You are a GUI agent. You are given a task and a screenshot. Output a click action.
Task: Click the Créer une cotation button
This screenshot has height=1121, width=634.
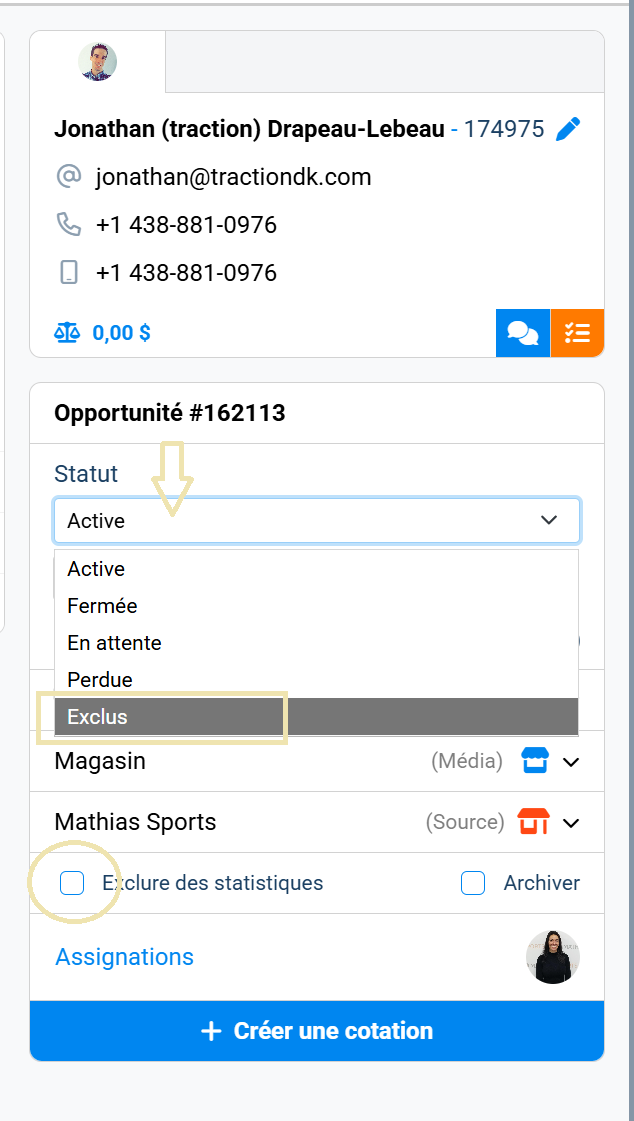pyautogui.click(x=316, y=1030)
